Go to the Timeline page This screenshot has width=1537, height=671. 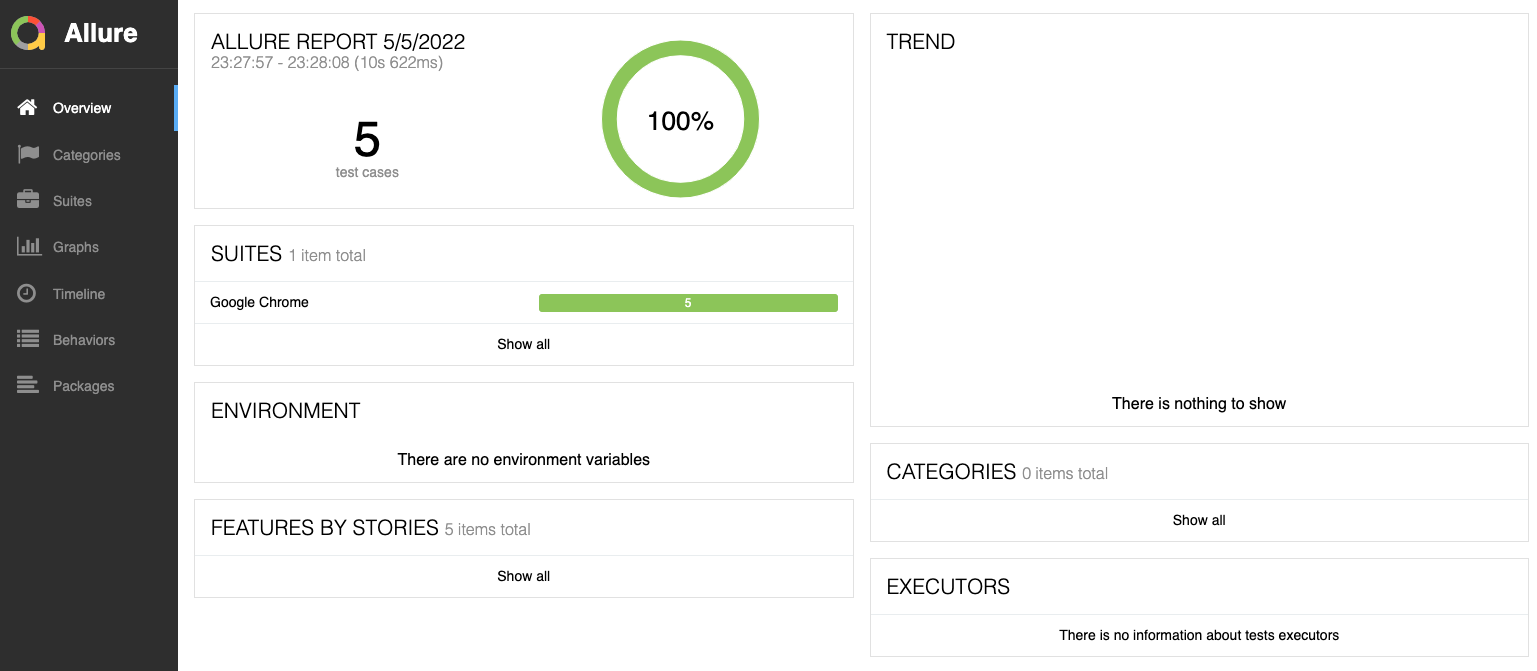[79, 294]
